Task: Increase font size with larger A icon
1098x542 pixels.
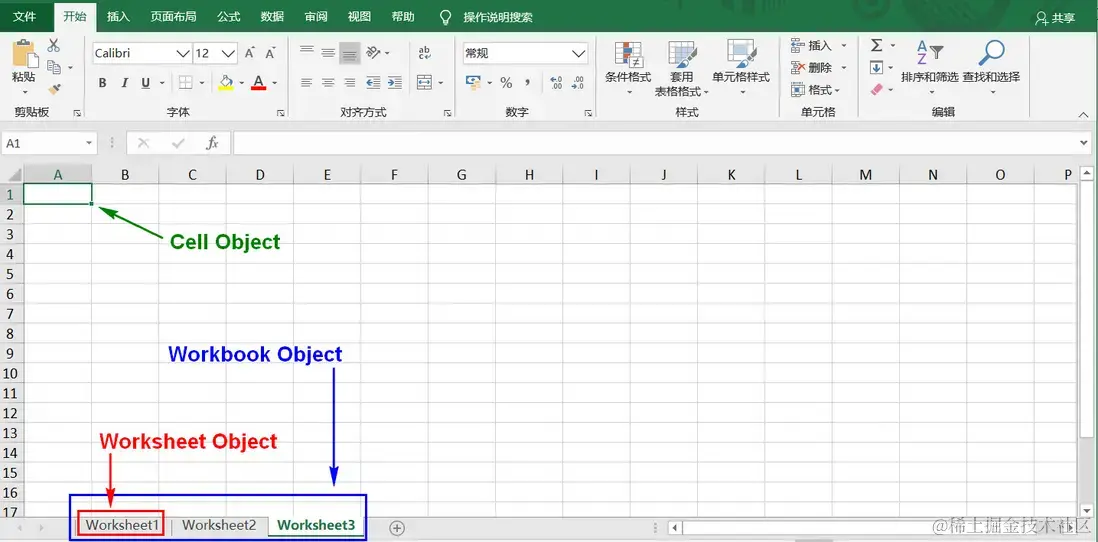Action: [x=250, y=53]
